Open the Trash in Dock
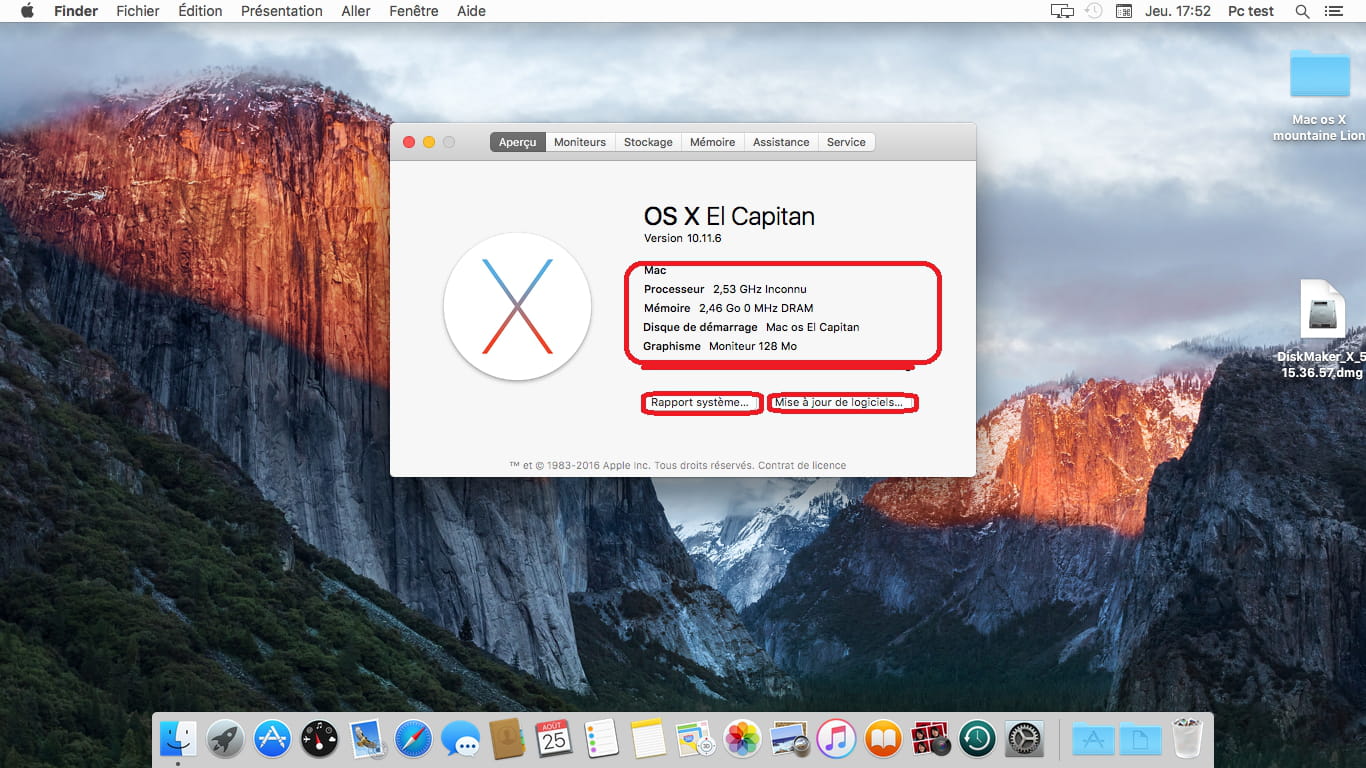Screen dimensions: 1366x768 [x=1187, y=738]
